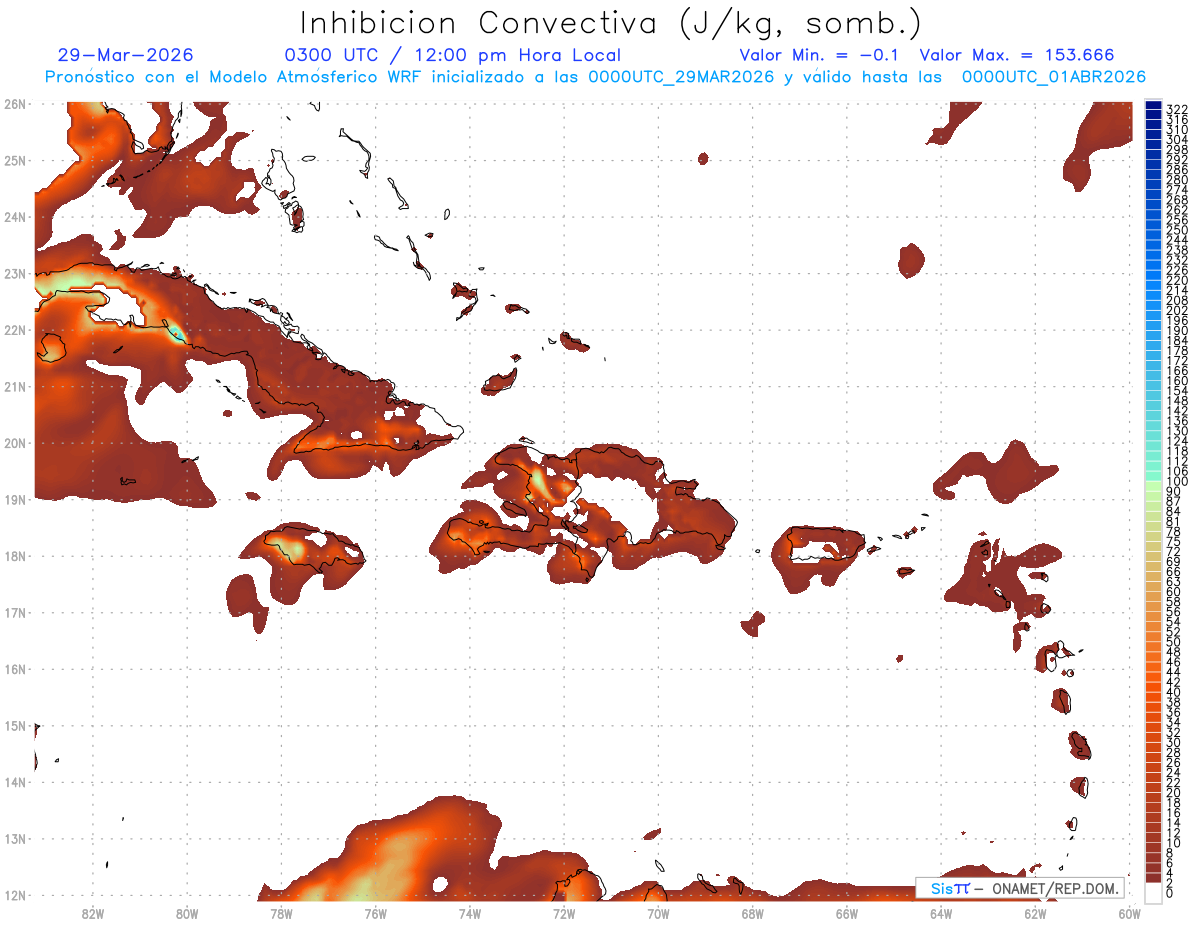Select the "Valor Max. = 153.666" readout
Image resolution: width=1200 pixels, height=927 pixels.
1016,55
